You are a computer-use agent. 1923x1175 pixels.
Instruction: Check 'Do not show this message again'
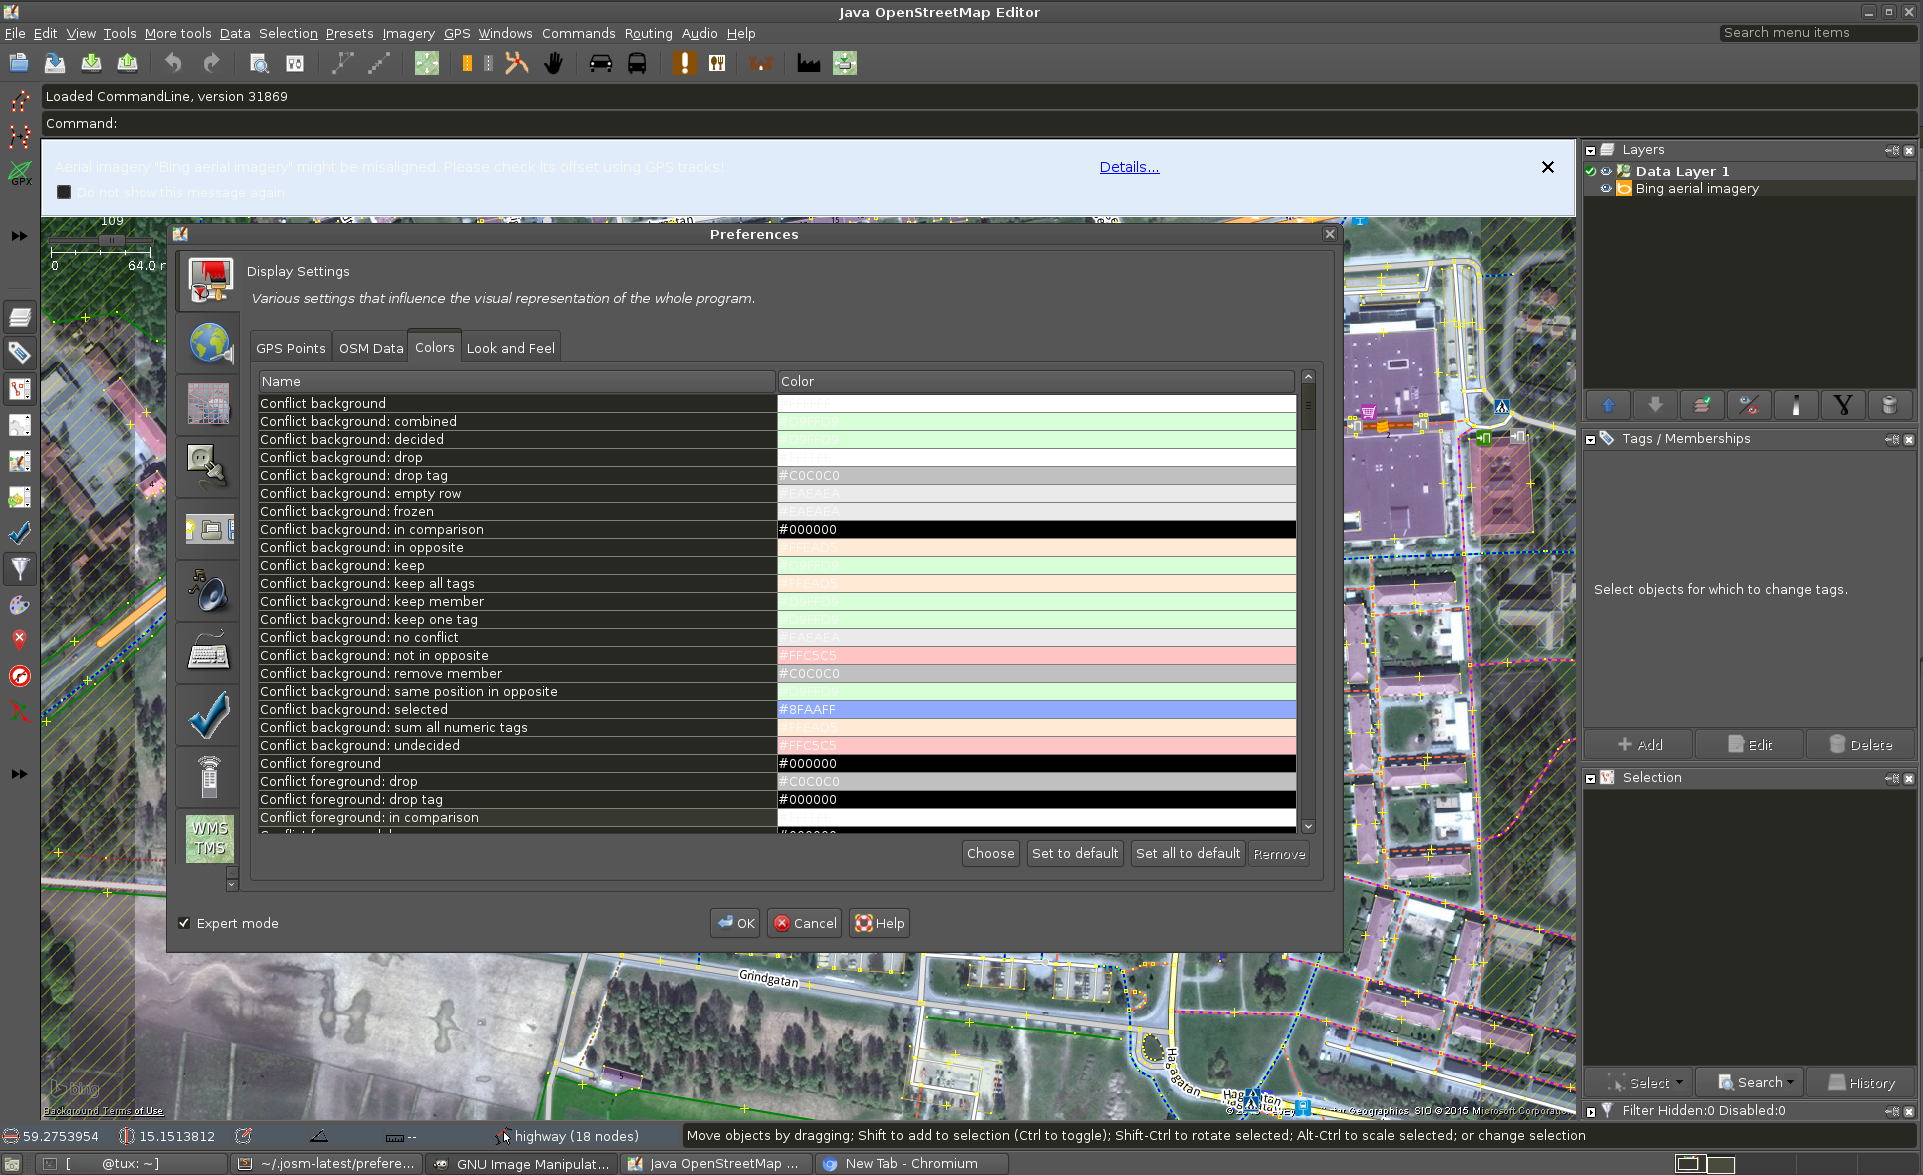point(64,192)
